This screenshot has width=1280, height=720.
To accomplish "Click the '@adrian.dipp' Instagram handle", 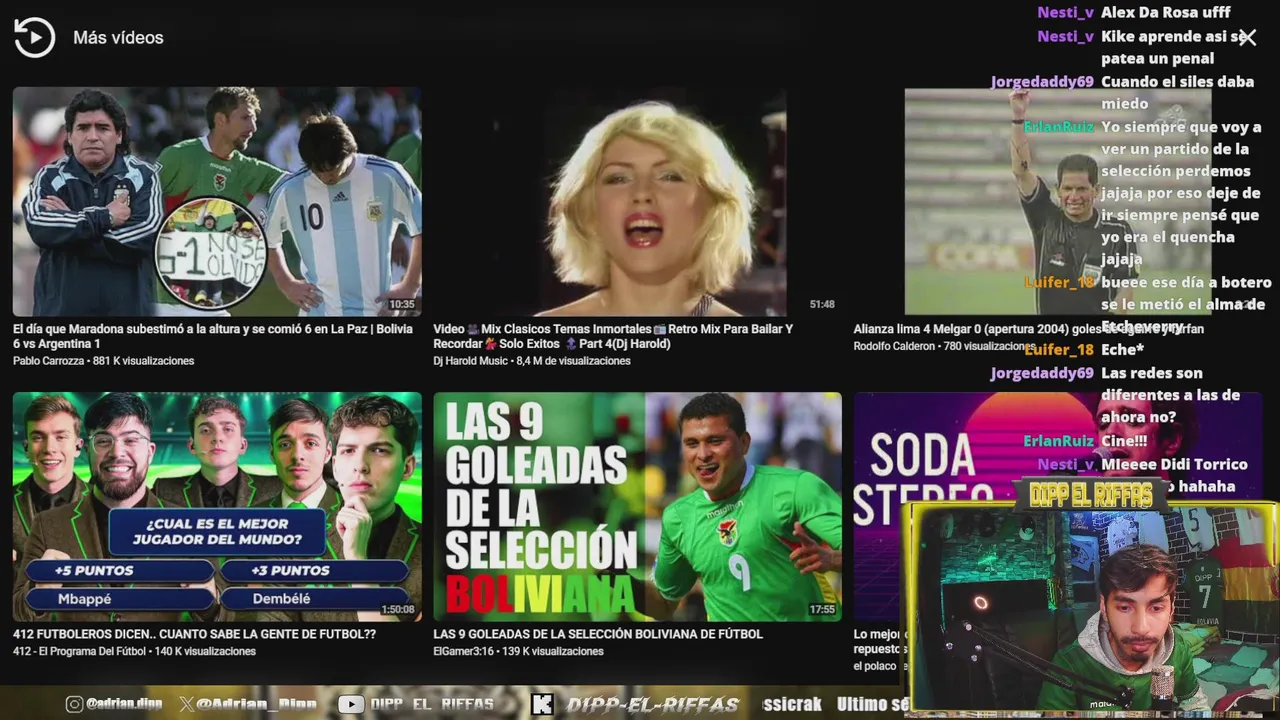I will tap(124, 704).
